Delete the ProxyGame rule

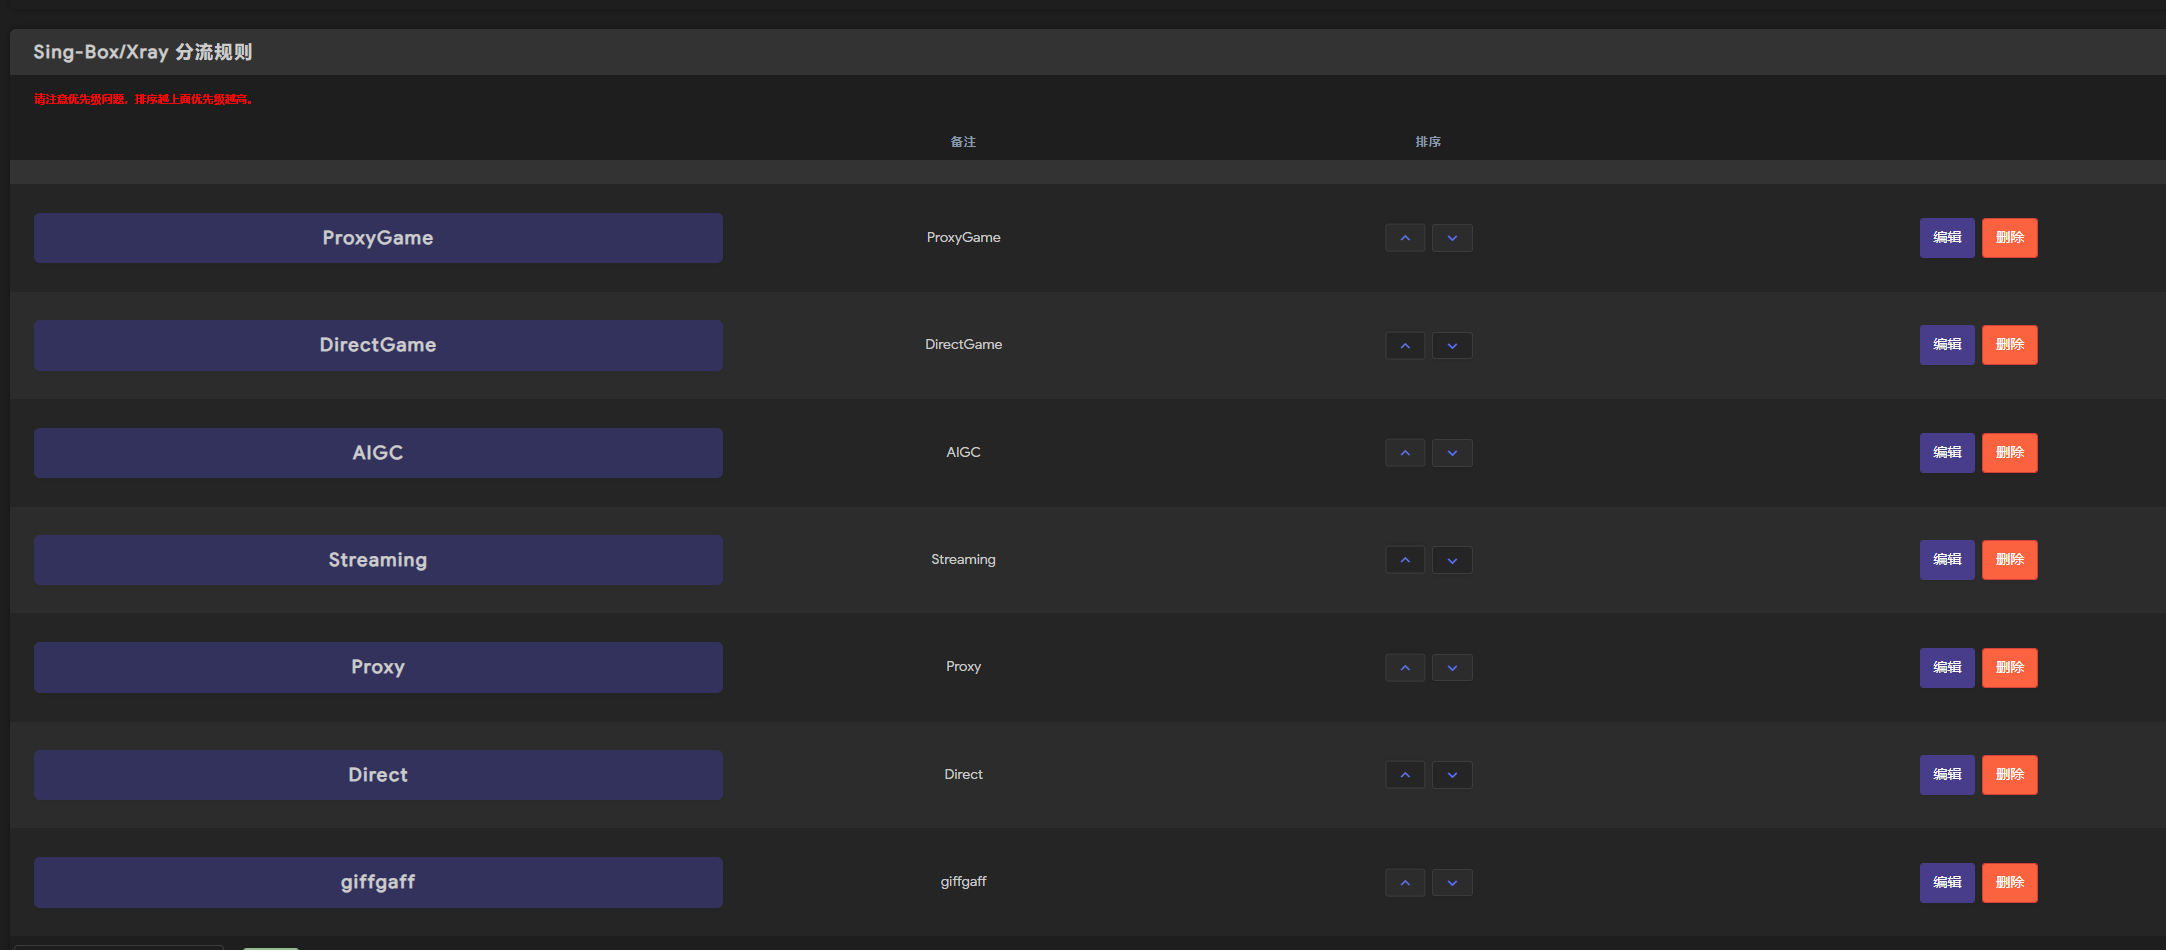click(x=2009, y=238)
